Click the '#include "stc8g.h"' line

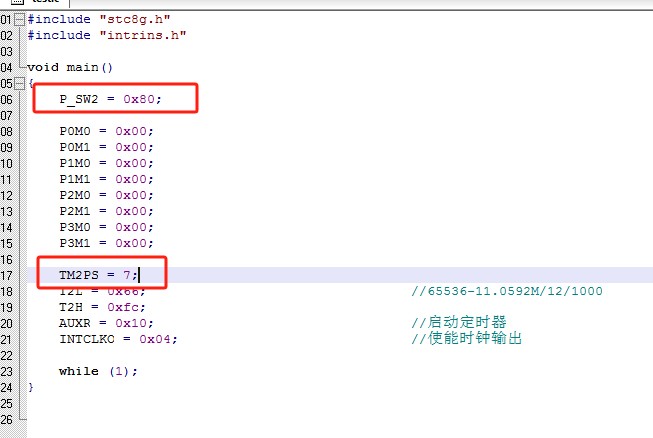99,19
